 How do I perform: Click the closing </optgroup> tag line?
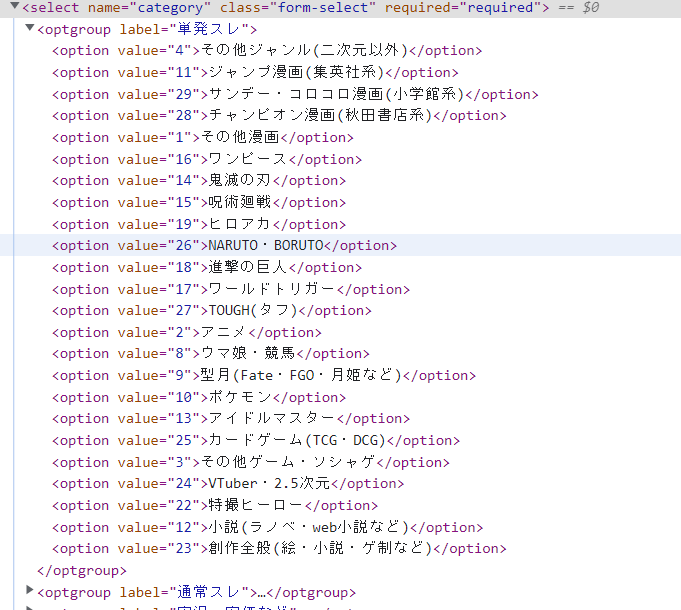coord(81,570)
